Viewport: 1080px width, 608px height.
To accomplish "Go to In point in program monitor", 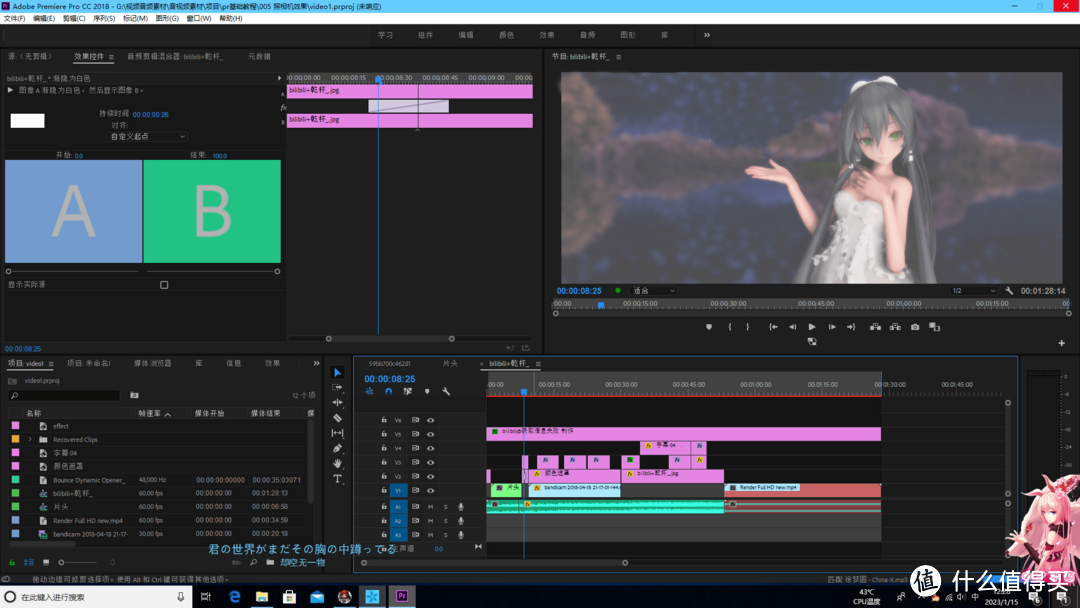I will [773, 327].
